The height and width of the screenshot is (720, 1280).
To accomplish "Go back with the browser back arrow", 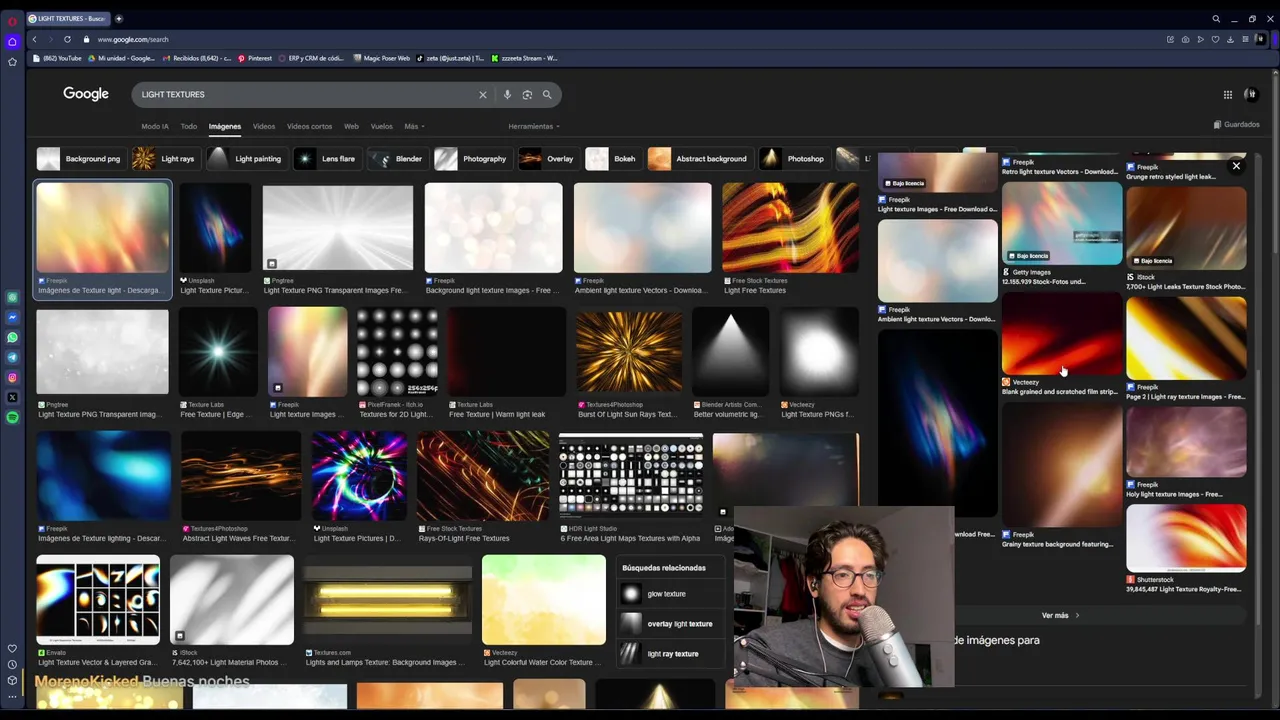I will 34,39.
